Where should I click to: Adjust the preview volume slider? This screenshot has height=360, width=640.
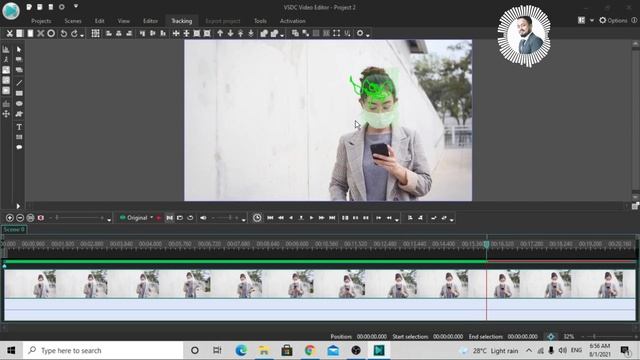(x=225, y=218)
